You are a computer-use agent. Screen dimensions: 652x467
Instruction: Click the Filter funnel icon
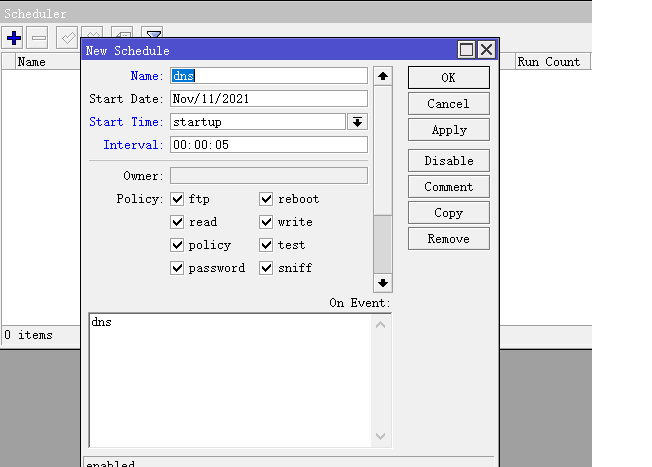click(151, 38)
